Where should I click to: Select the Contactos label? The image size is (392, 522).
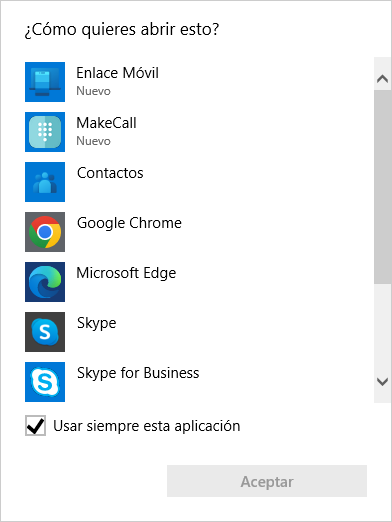click(x=110, y=173)
